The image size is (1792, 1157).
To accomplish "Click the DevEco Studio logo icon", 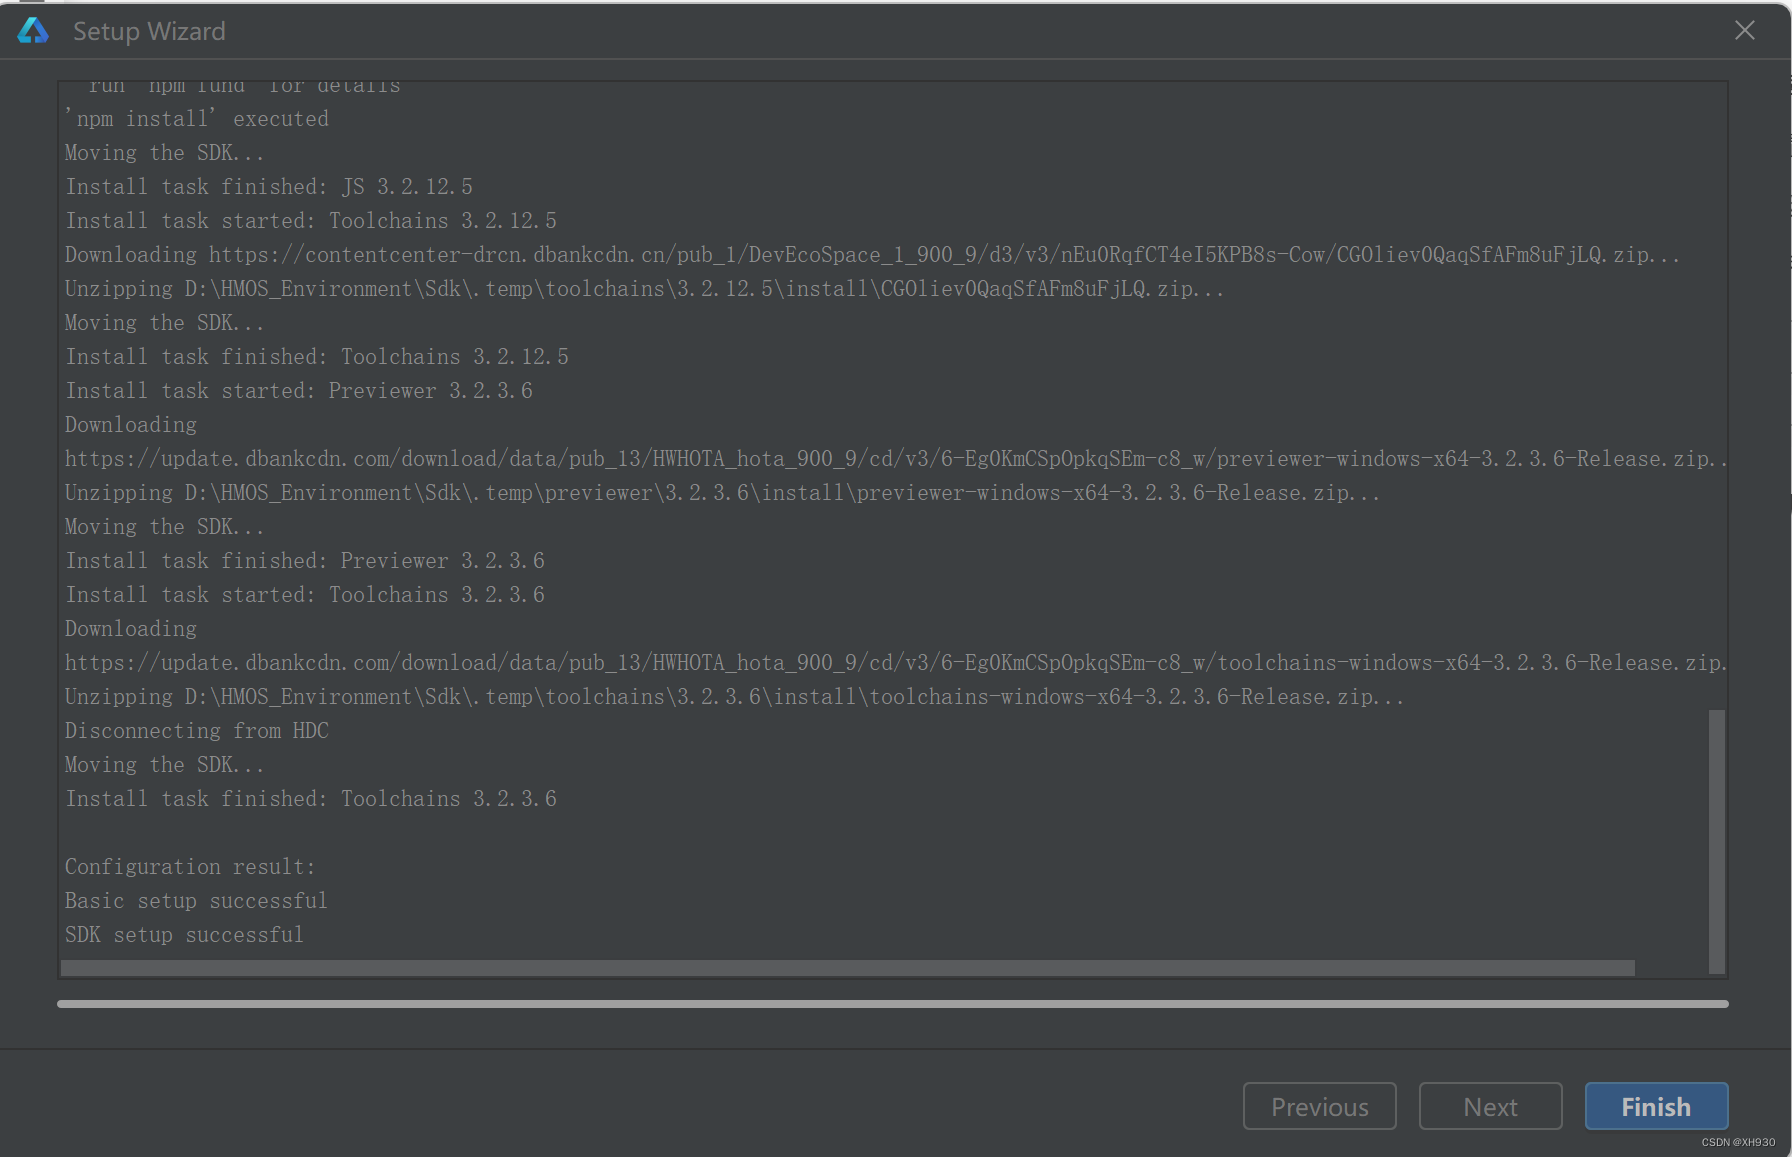I will (33, 31).
